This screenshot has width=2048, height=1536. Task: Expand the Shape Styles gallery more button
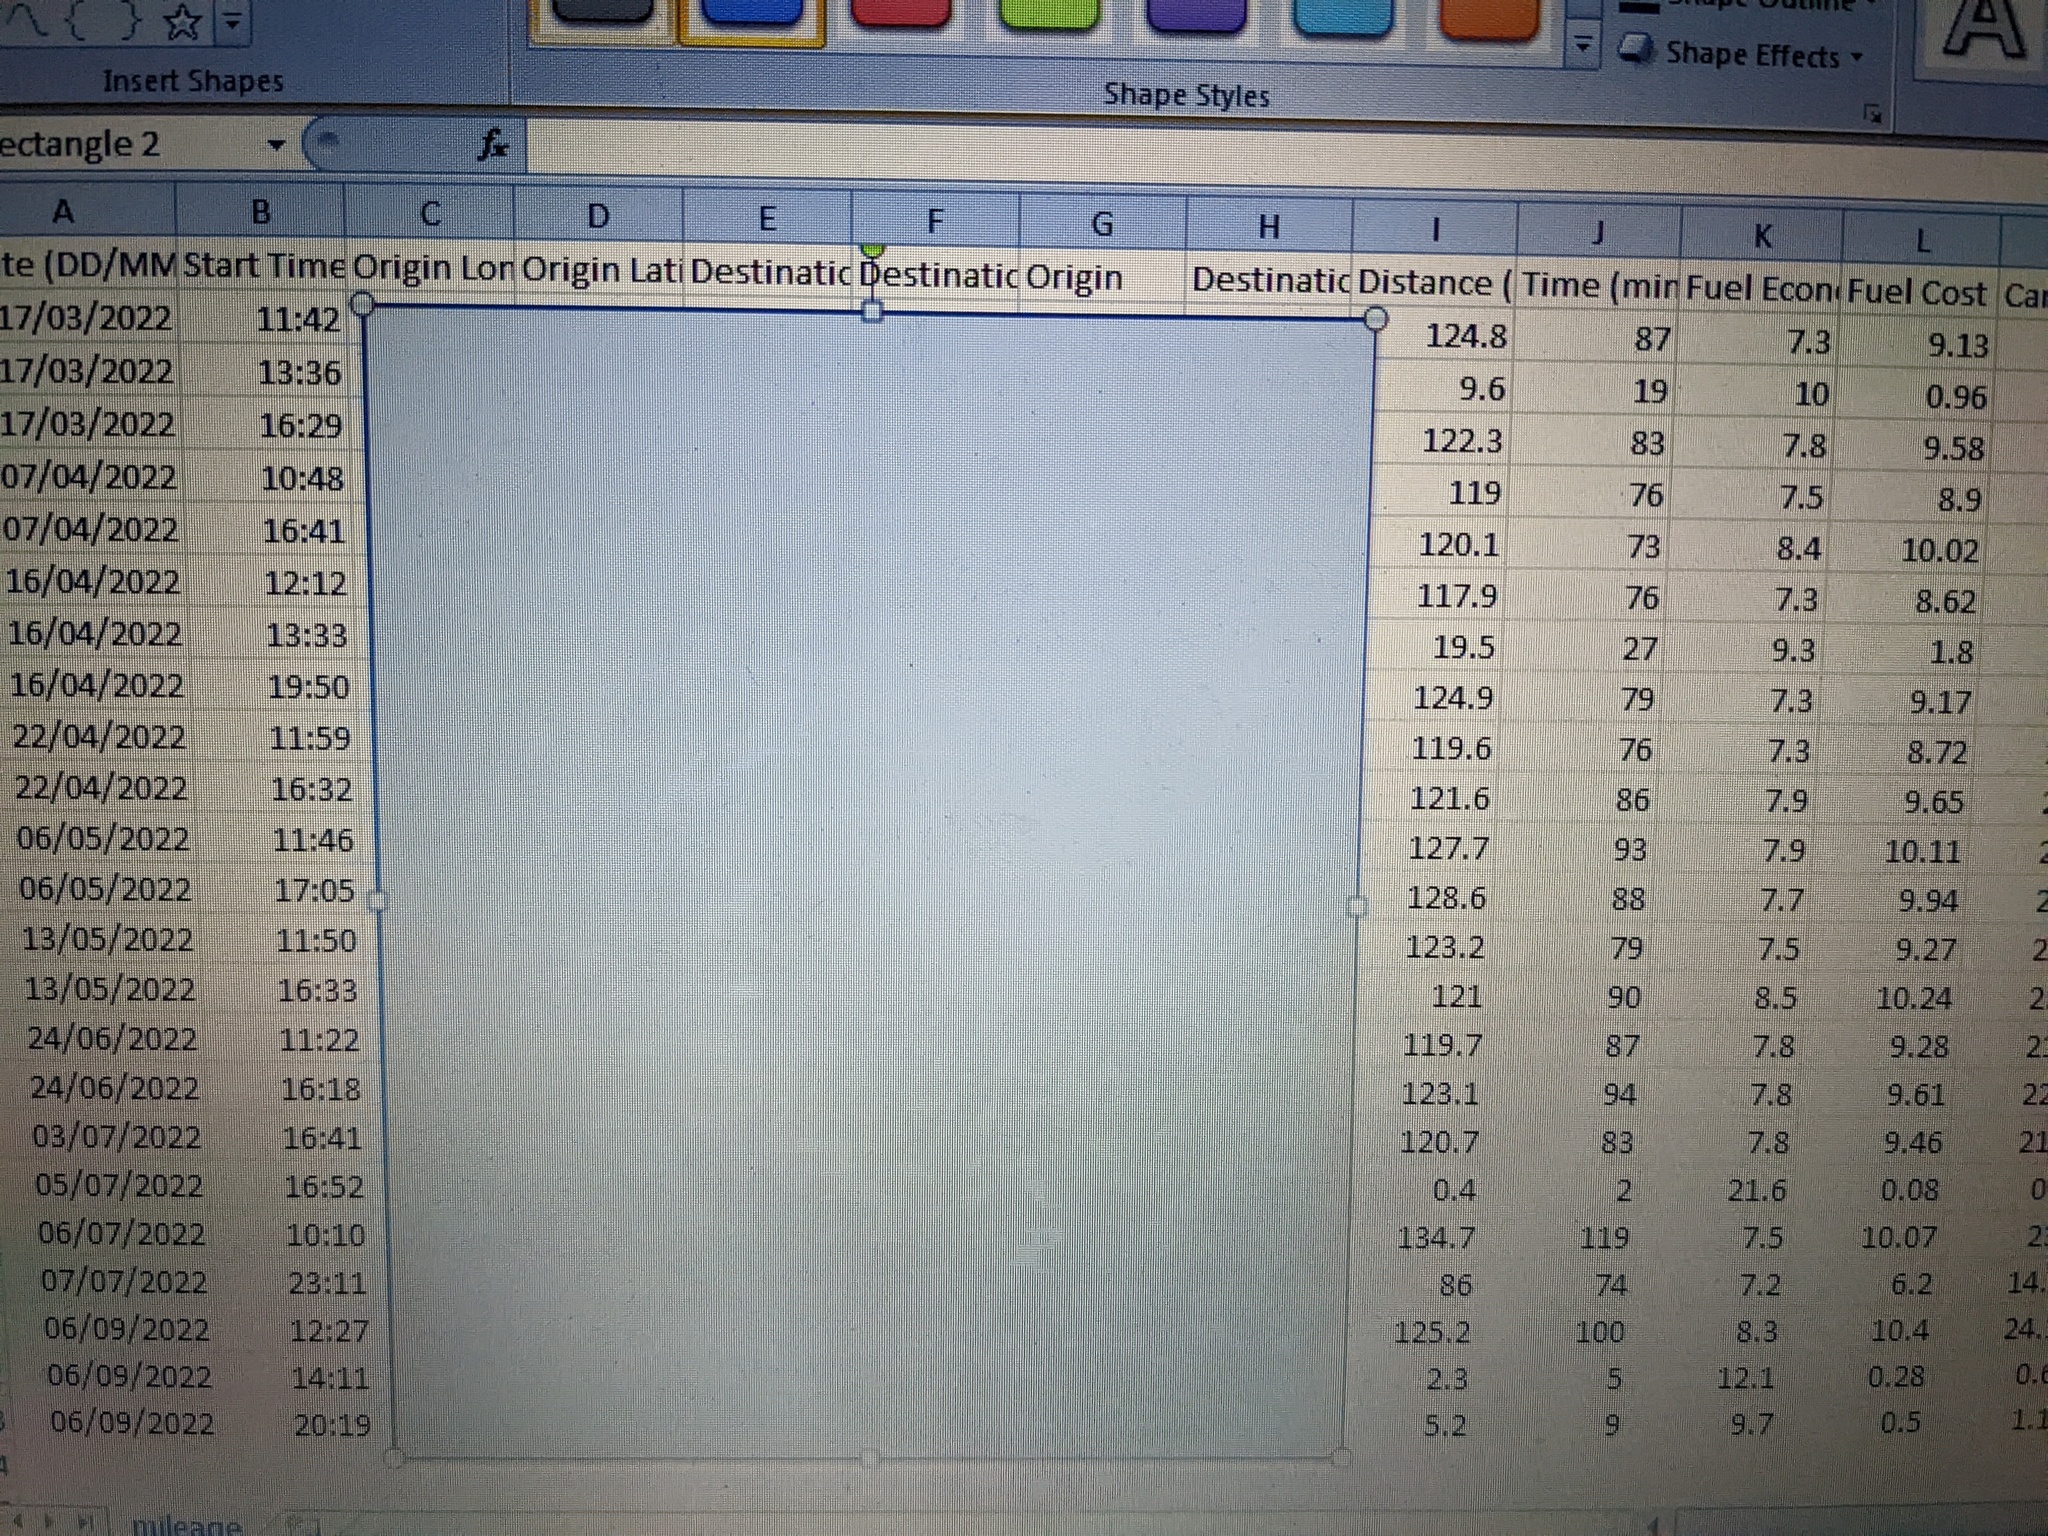(x=1583, y=45)
